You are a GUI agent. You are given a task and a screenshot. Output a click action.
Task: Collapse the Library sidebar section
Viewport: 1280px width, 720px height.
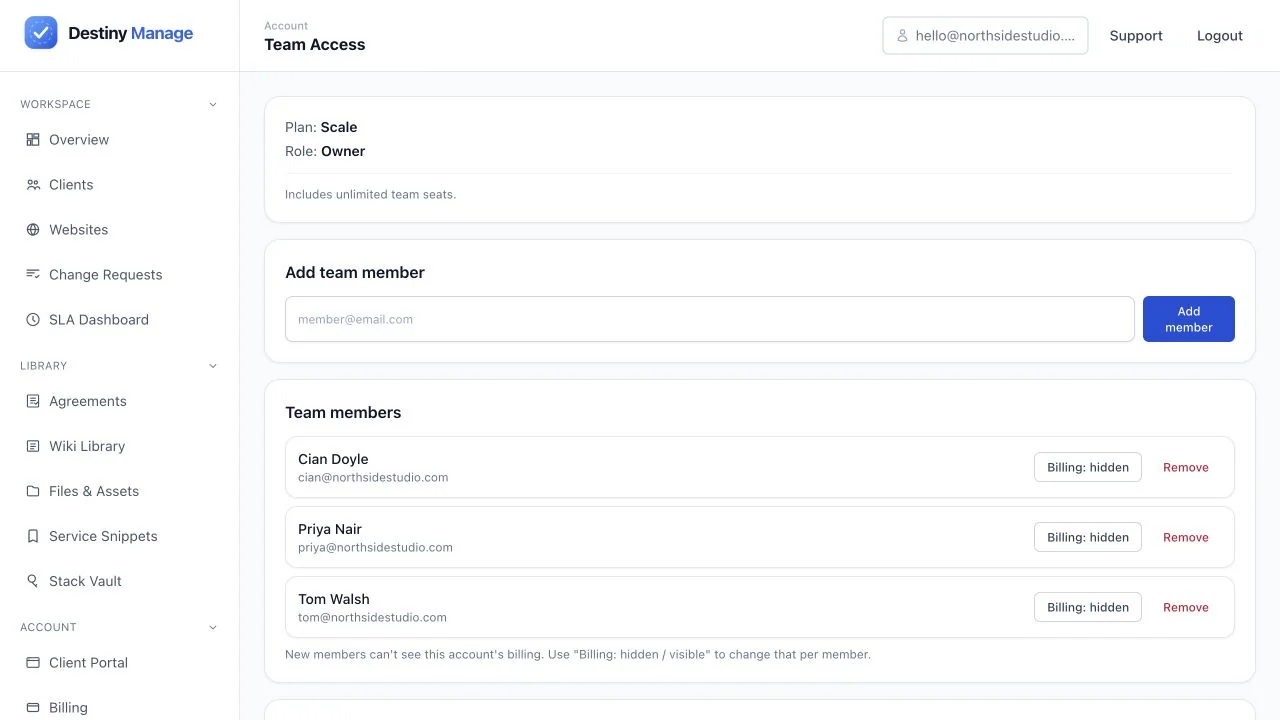pos(212,366)
